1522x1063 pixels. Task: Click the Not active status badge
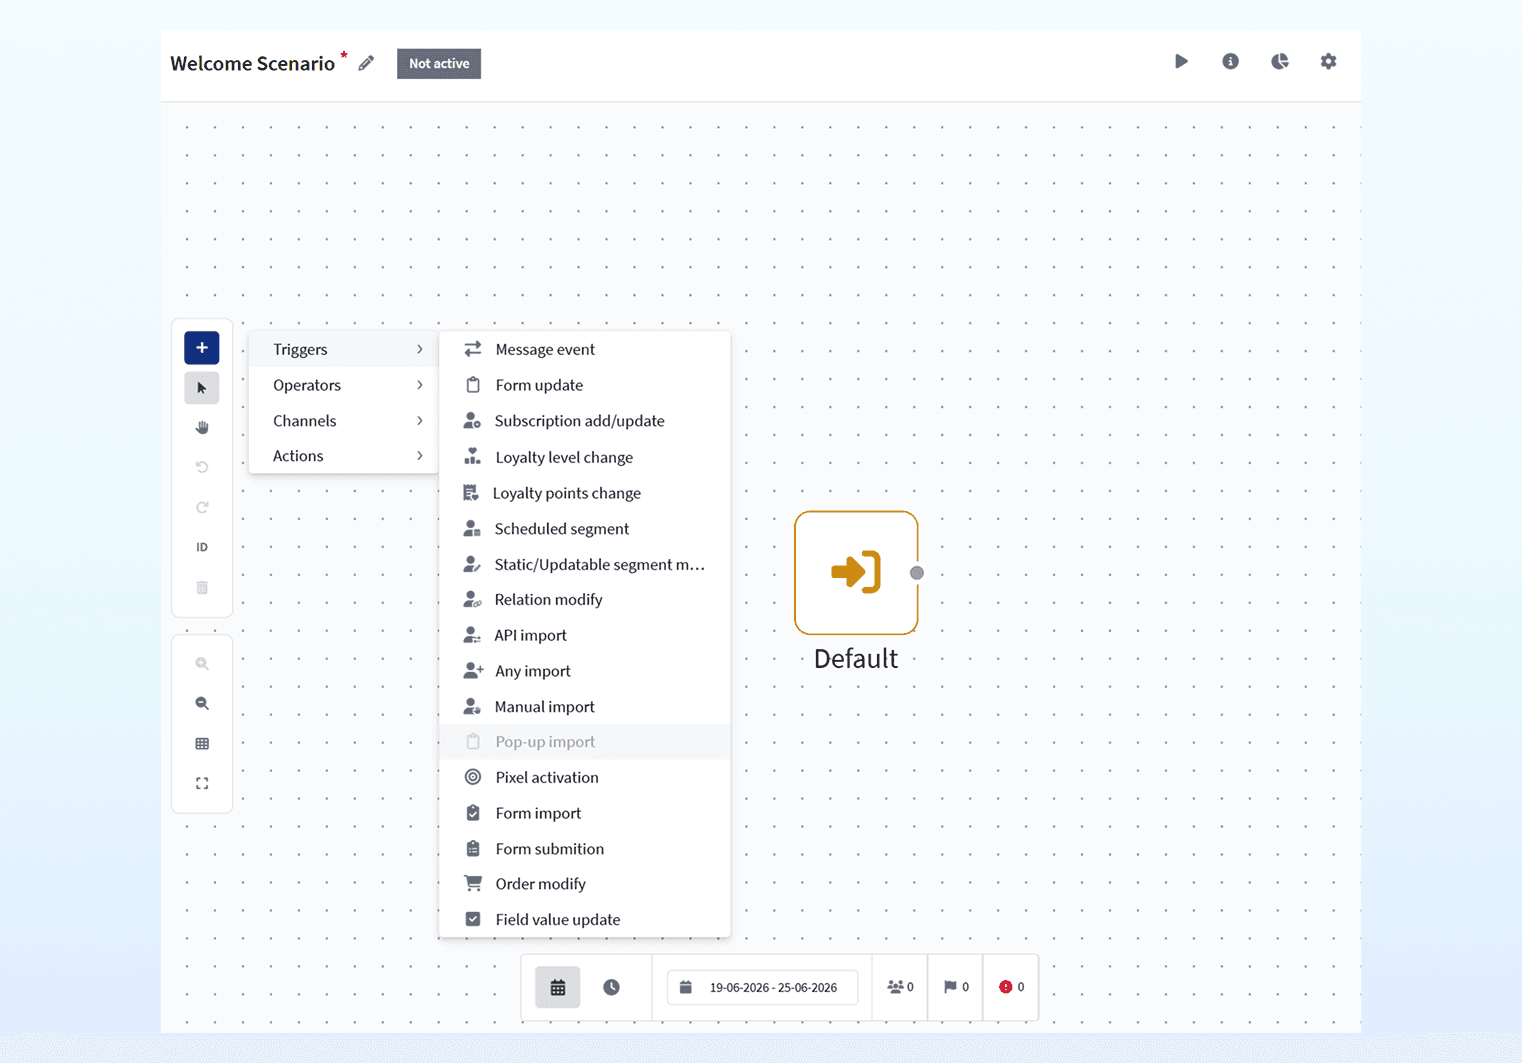tap(439, 64)
